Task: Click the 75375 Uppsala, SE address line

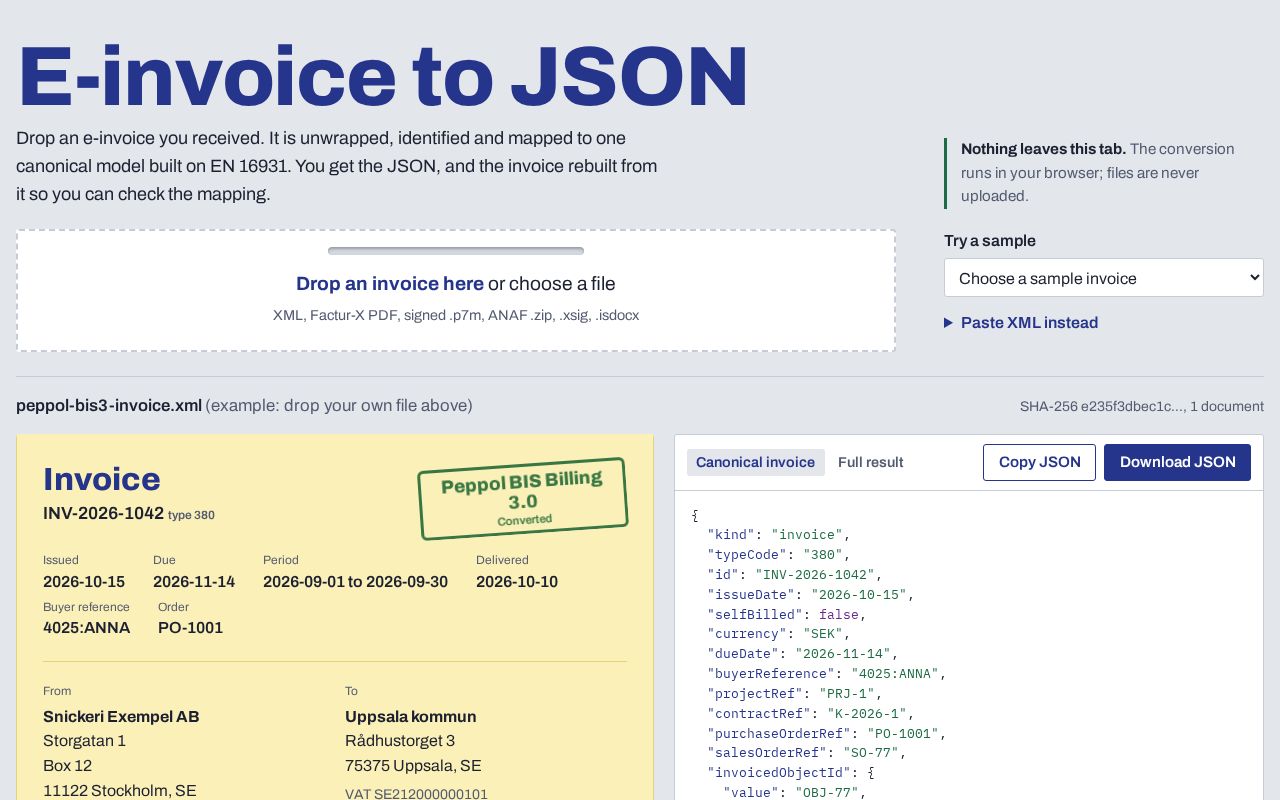Action: pyautogui.click(x=413, y=766)
